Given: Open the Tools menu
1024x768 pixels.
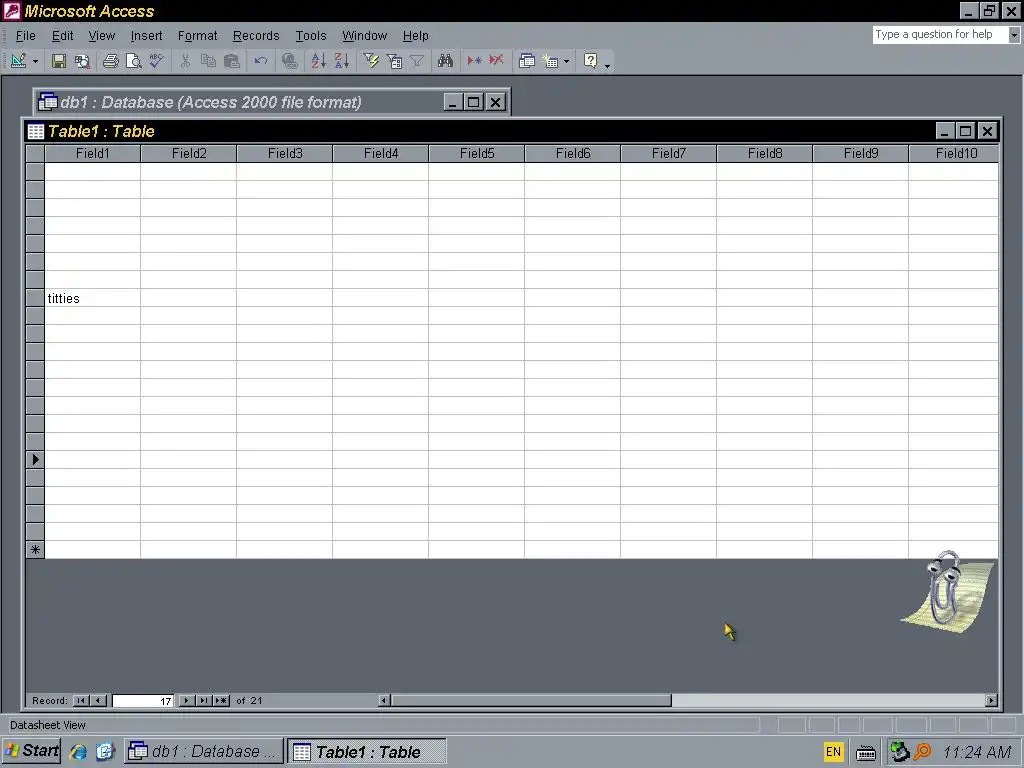Looking at the screenshot, I should click(311, 36).
